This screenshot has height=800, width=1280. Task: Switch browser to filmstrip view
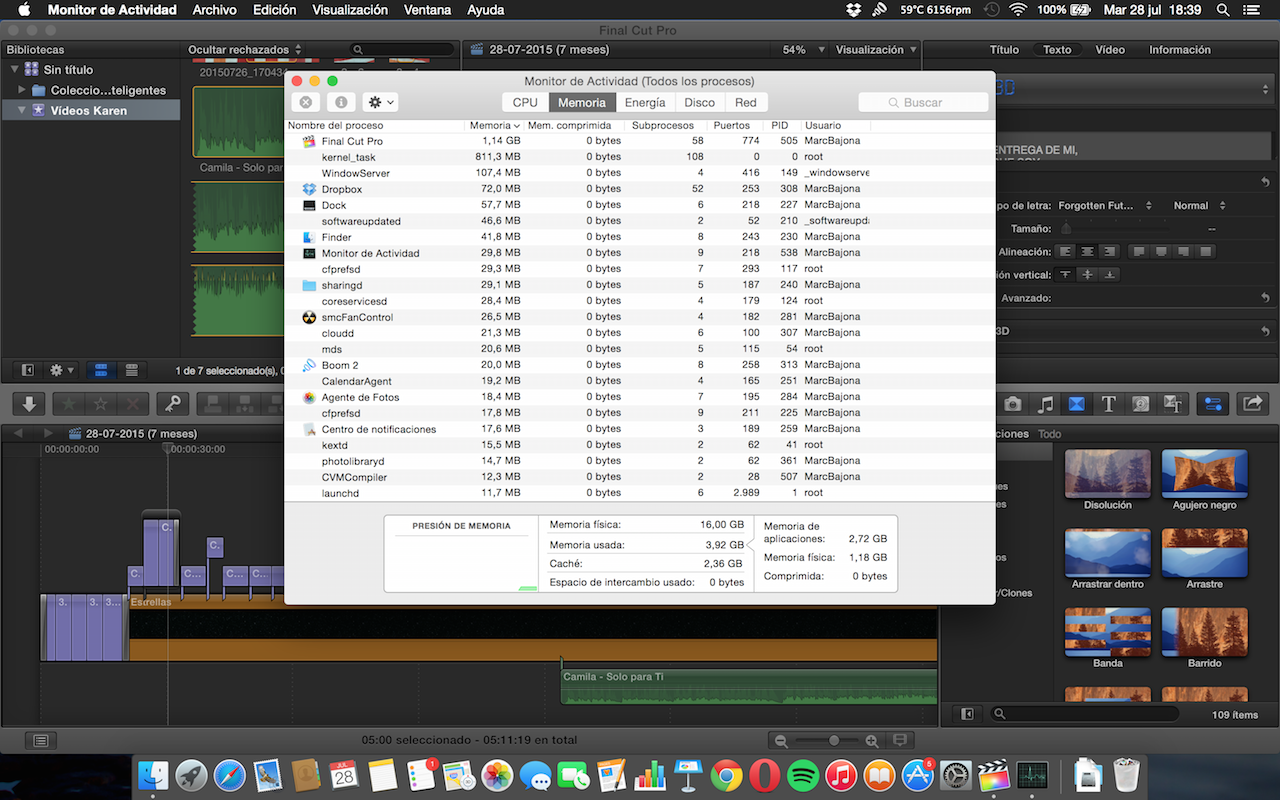click(x=101, y=370)
